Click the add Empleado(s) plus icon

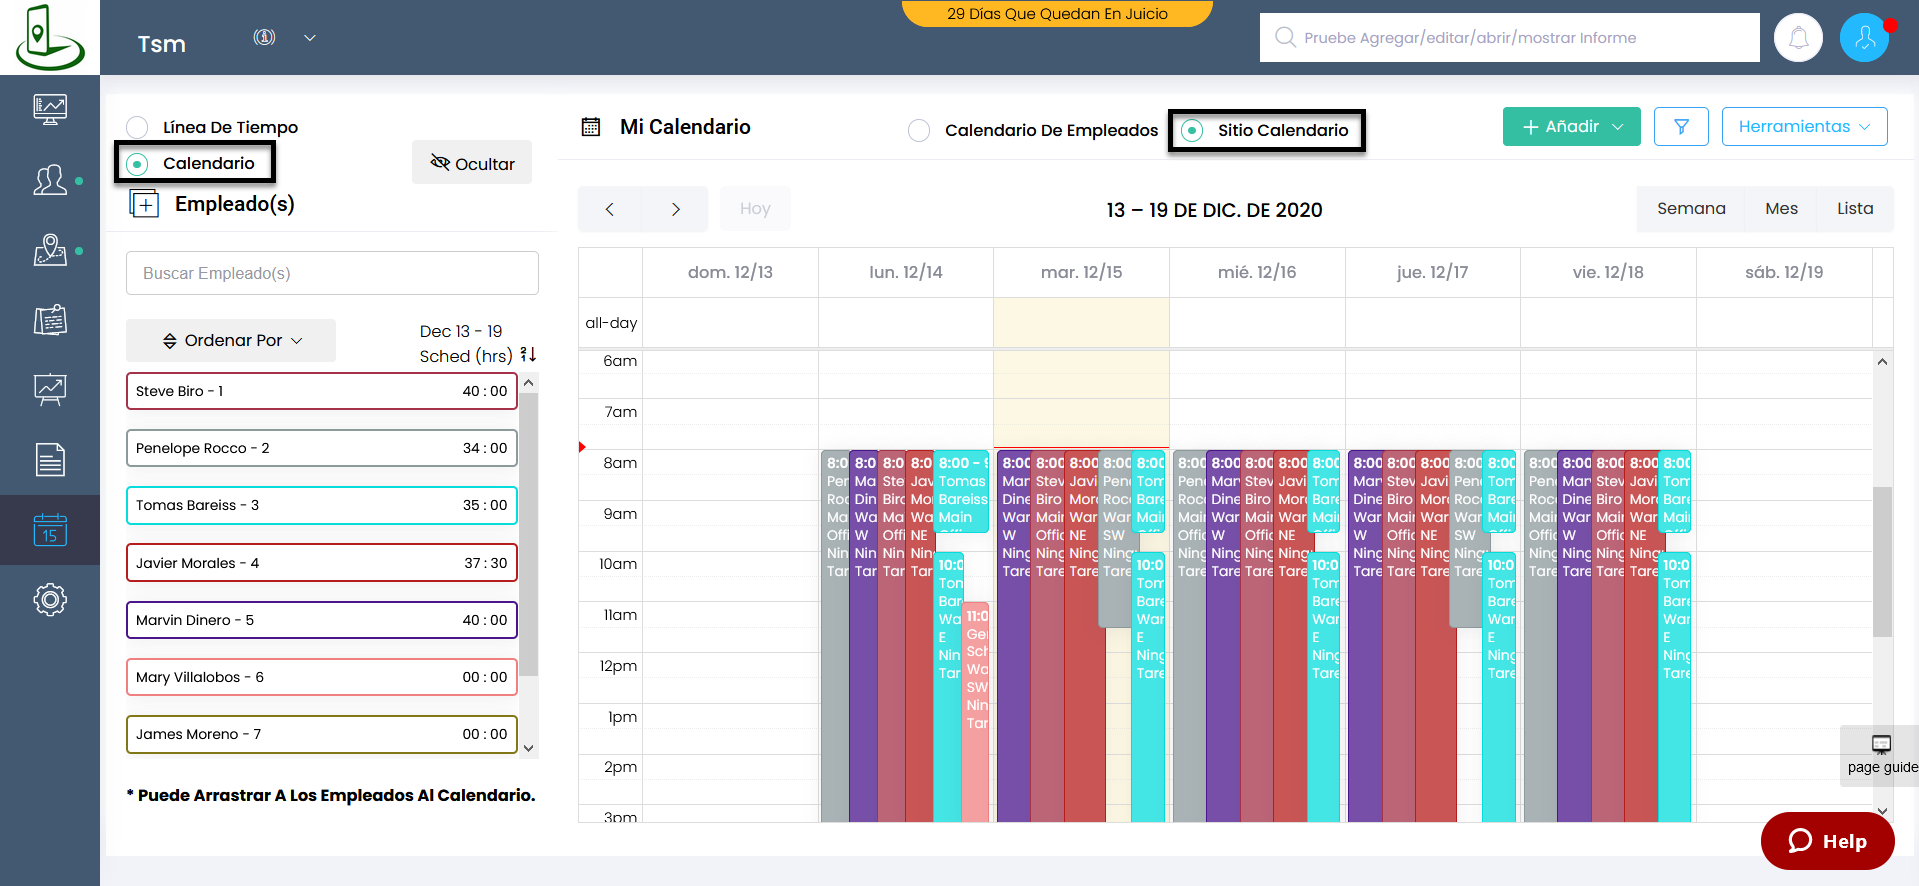click(144, 204)
